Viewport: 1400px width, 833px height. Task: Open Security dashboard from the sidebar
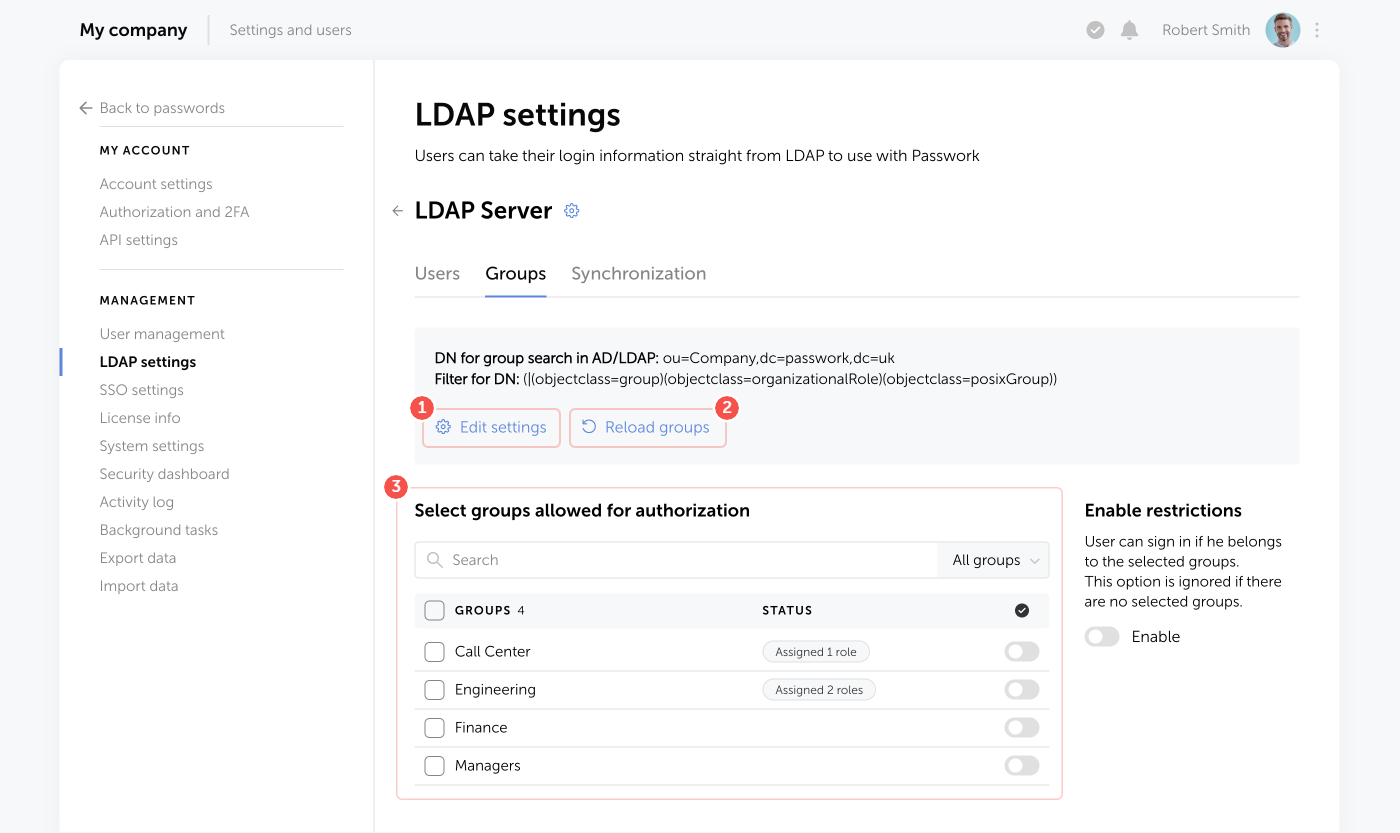(164, 473)
